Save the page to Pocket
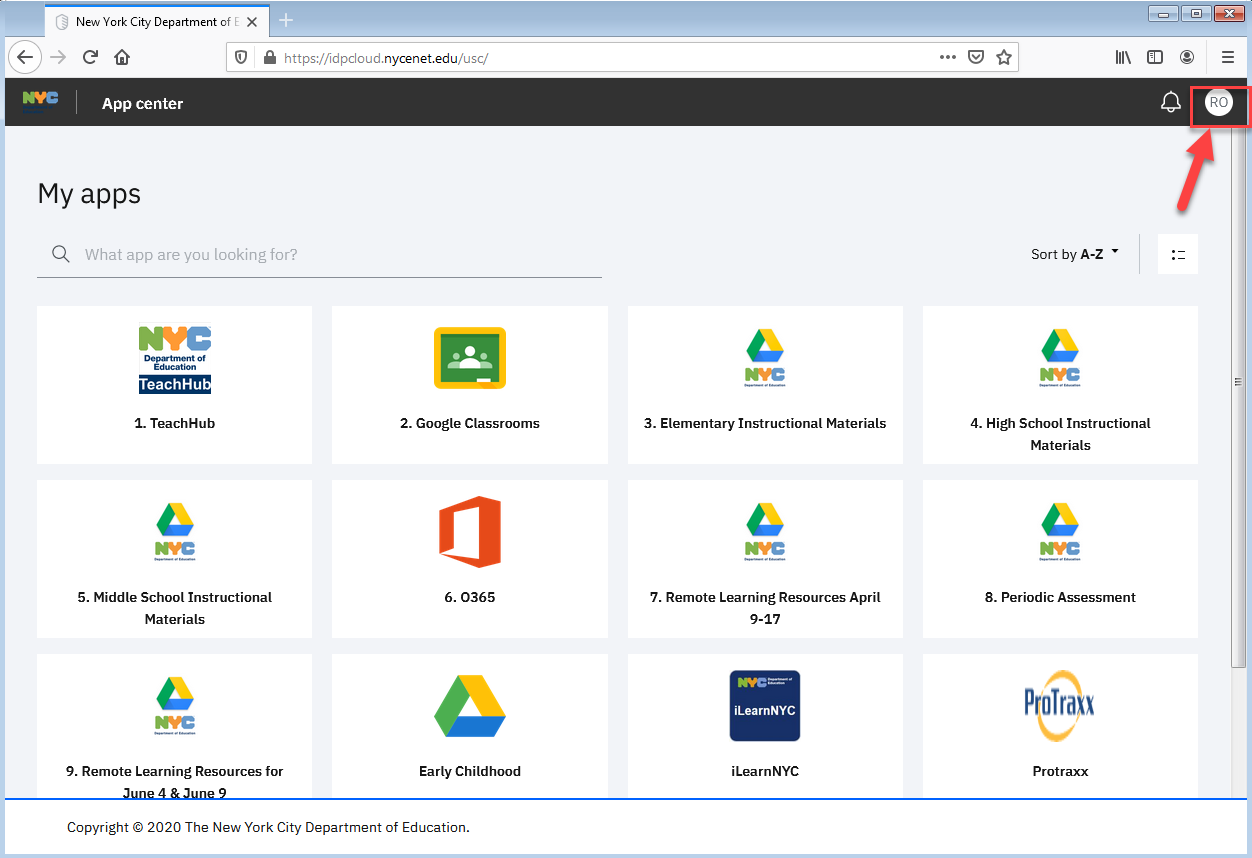The width and height of the screenshot is (1252, 858). coord(976,57)
